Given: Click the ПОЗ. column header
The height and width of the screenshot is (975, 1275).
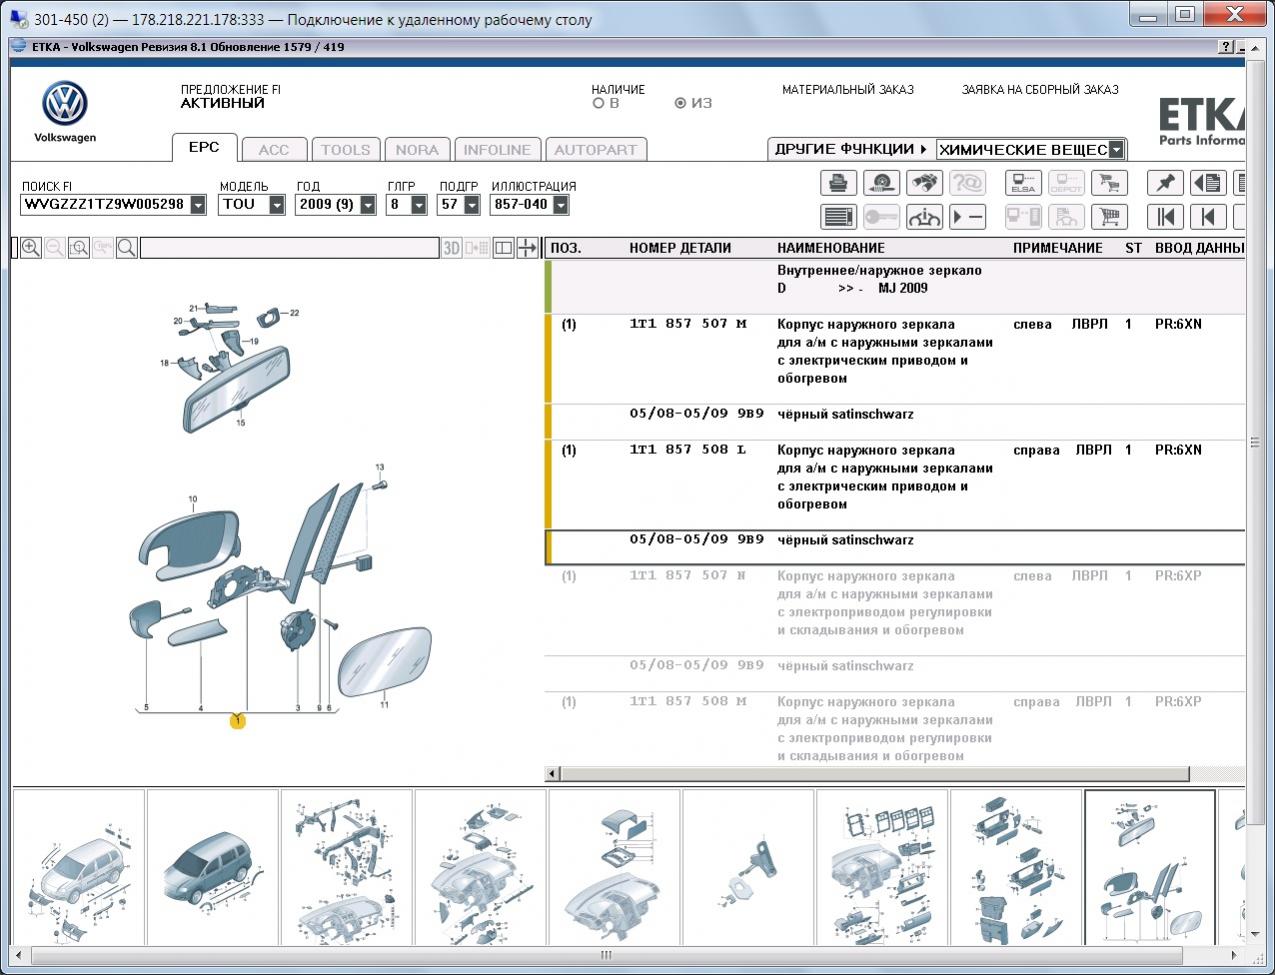Looking at the screenshot, I should 565,248.
